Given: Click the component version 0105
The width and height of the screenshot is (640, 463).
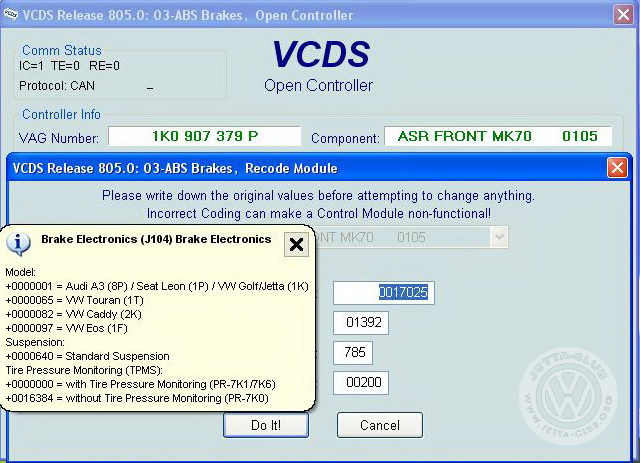Looking at the screenshot, I should [580, 136].
